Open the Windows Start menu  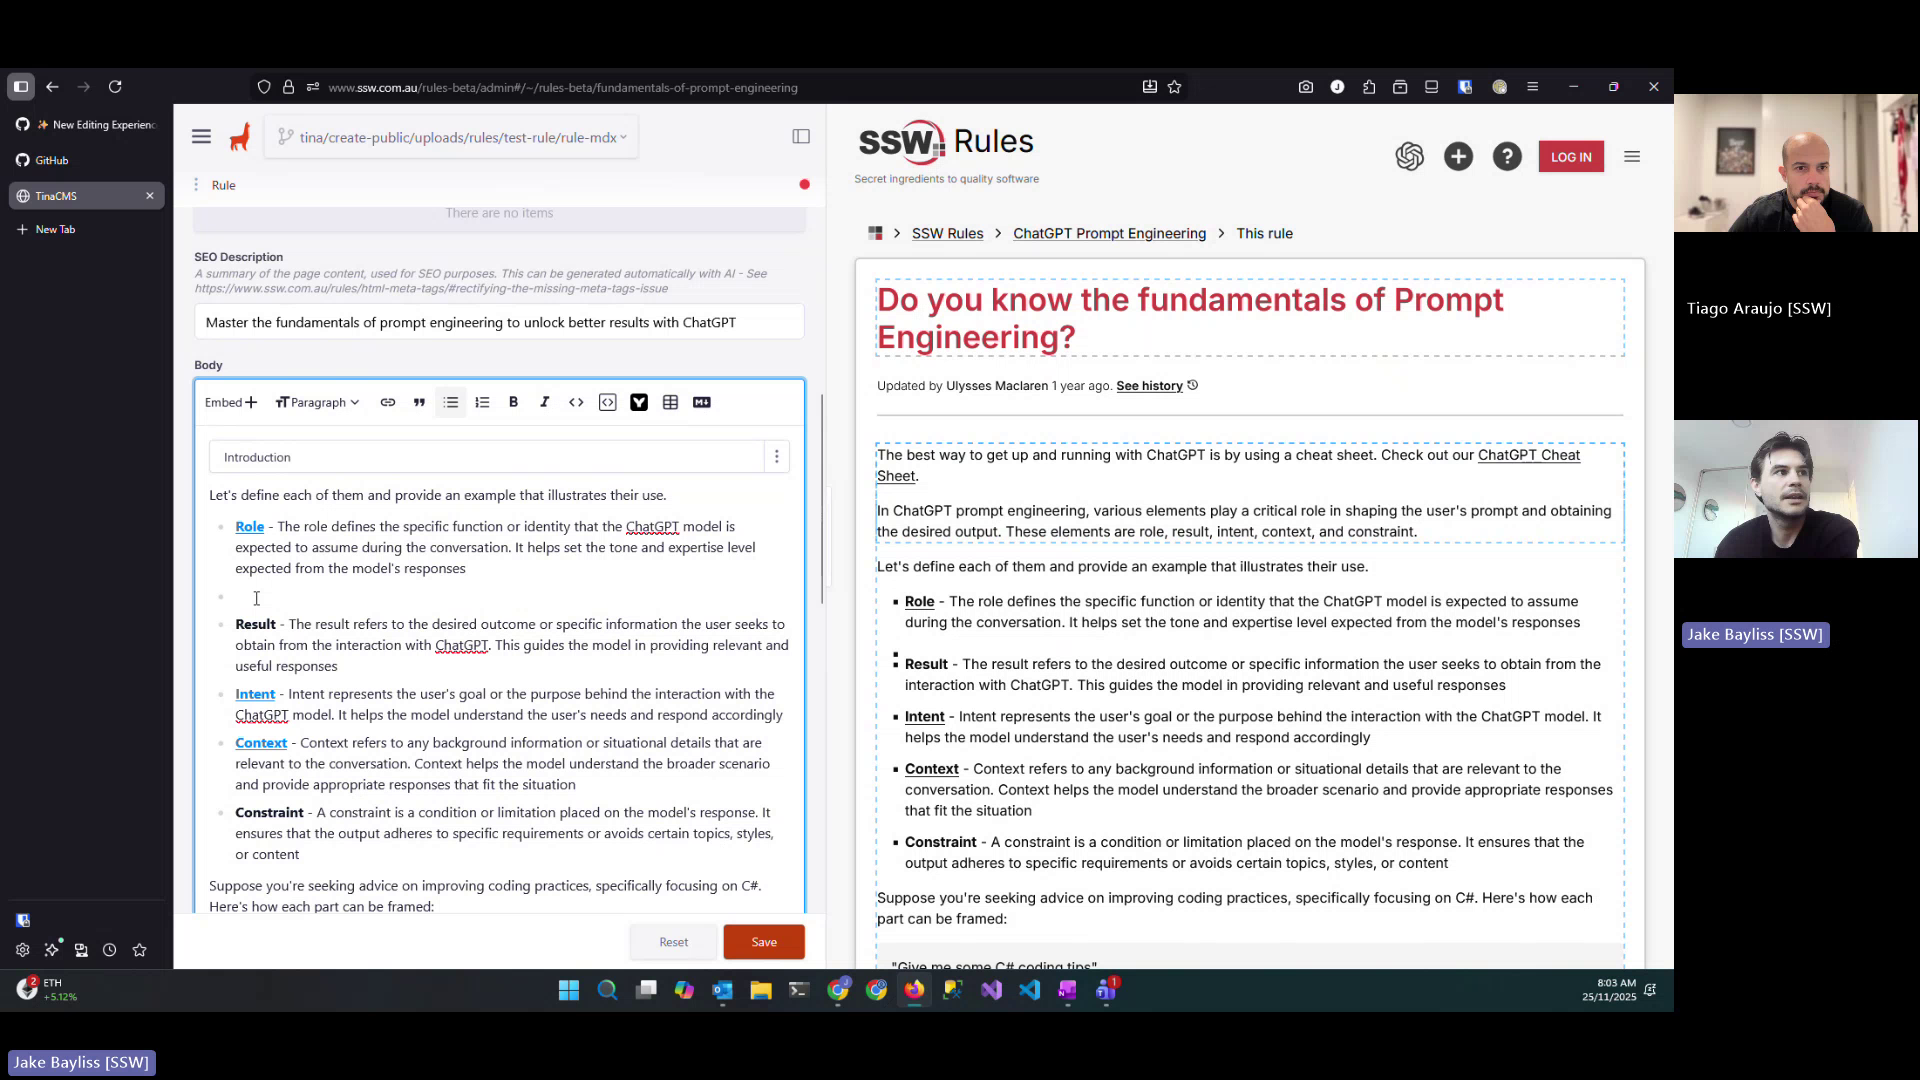point(569,991)
